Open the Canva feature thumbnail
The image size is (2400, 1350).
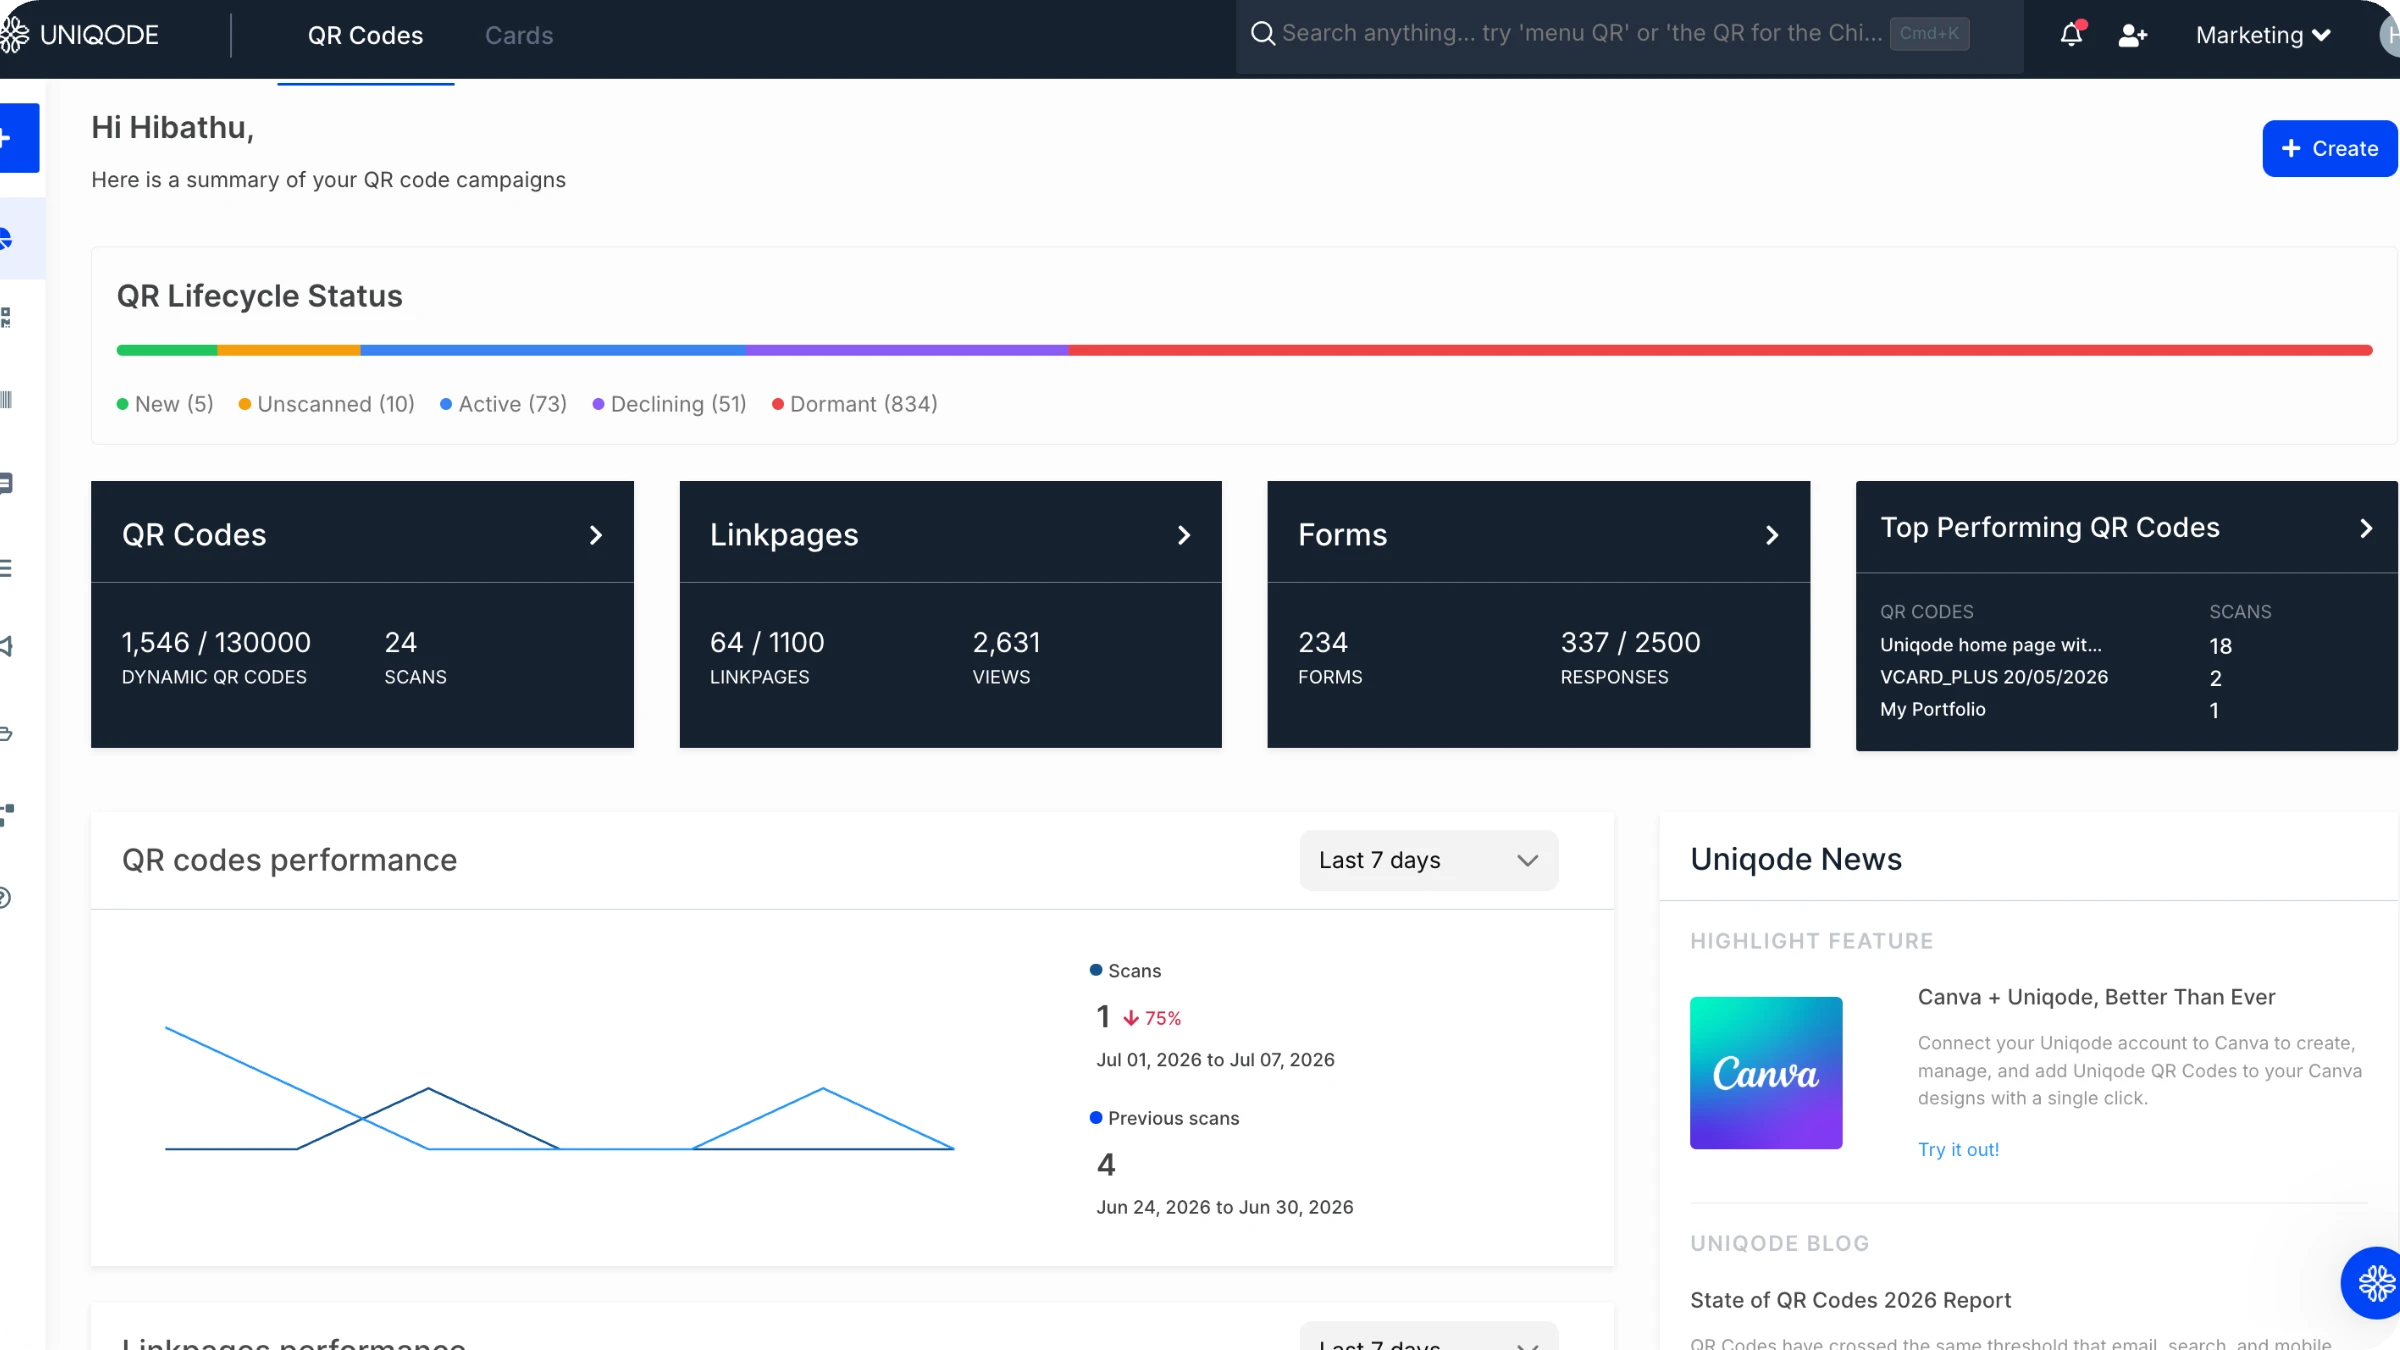[1766, 1072]
